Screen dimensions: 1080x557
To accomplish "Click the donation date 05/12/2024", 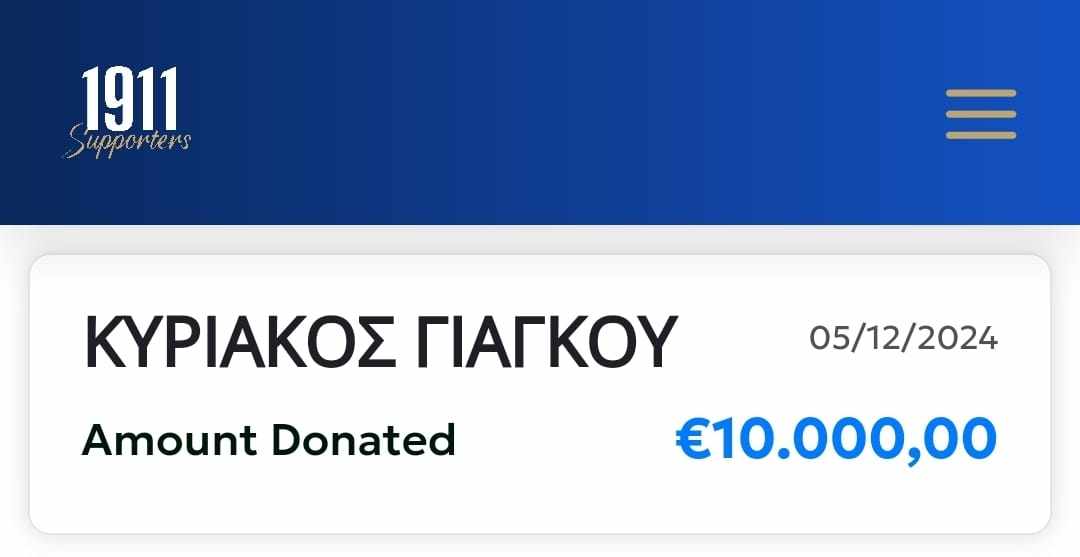I will [903, 338].
